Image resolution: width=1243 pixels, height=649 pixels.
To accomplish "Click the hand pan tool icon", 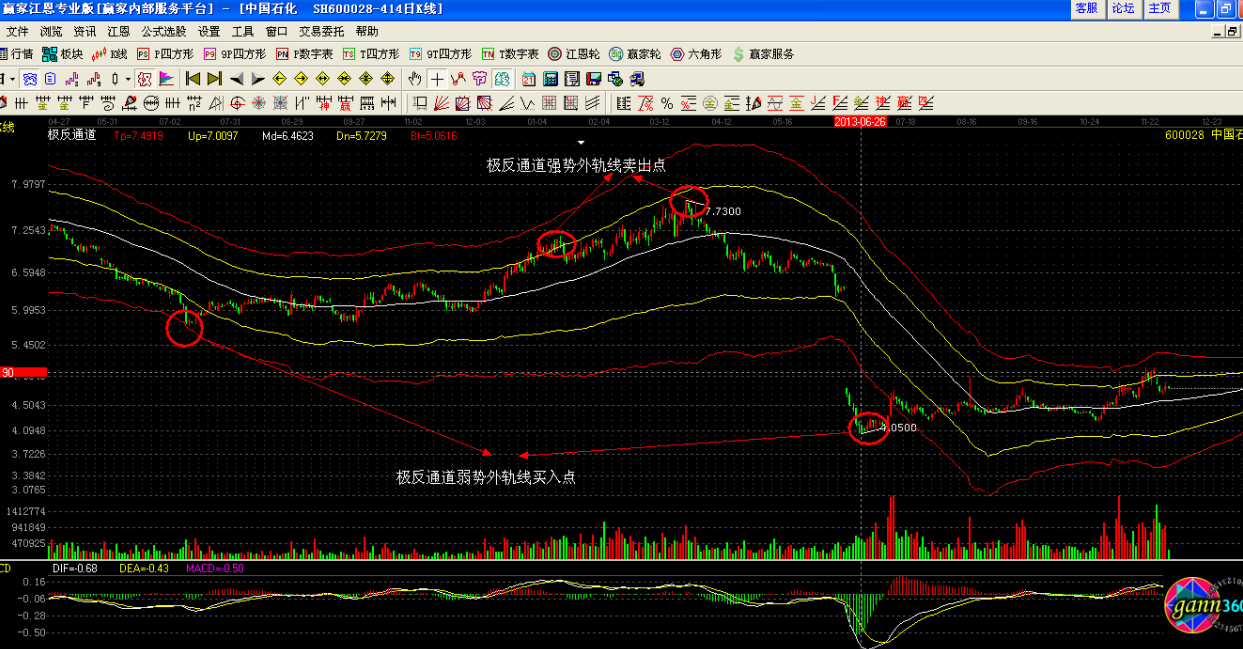I will coord(416,79).
